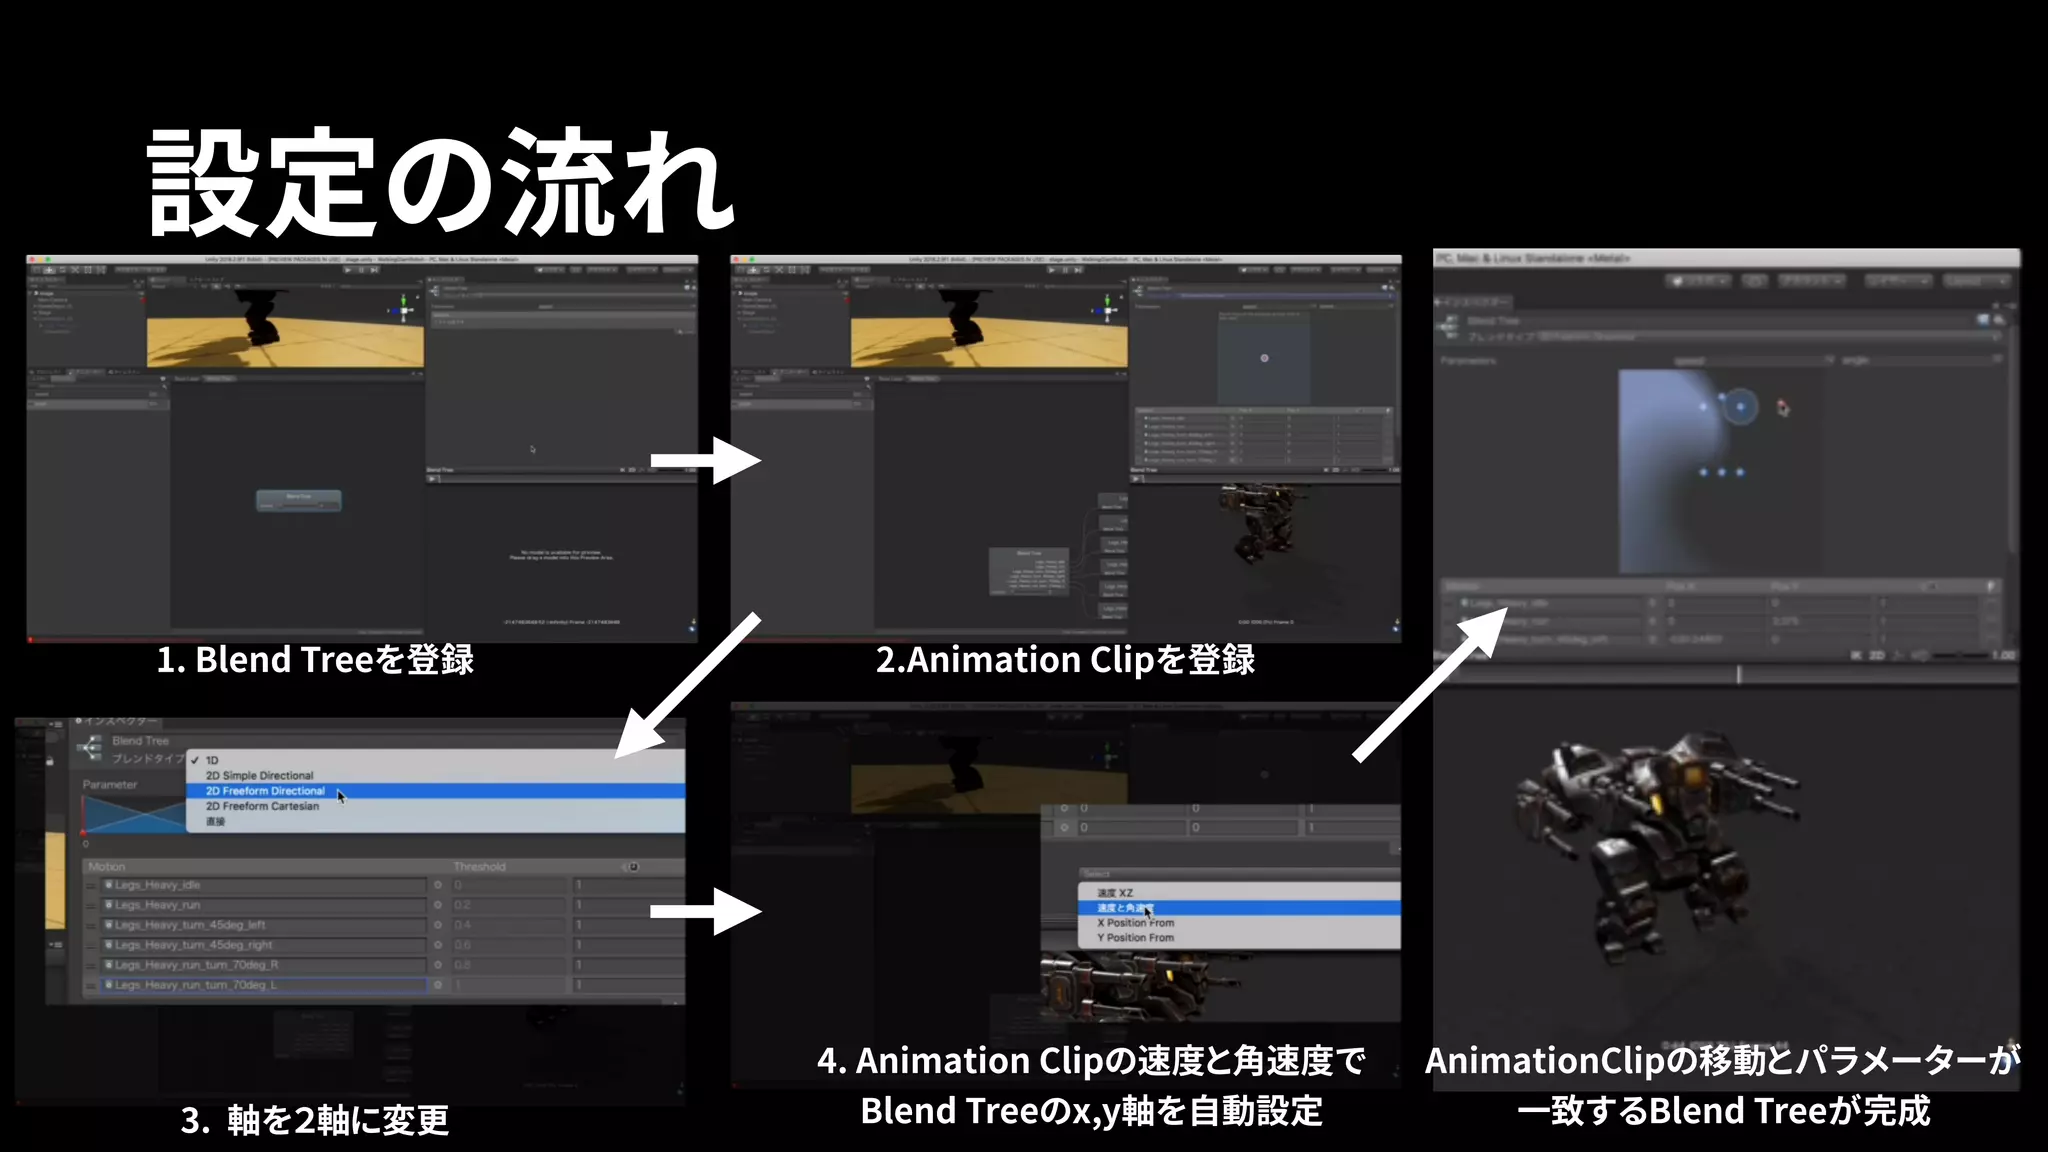Click the lock icon in step 3 panel
2048x1152 pixels.
pyautogui.click(x=50, y=761)
